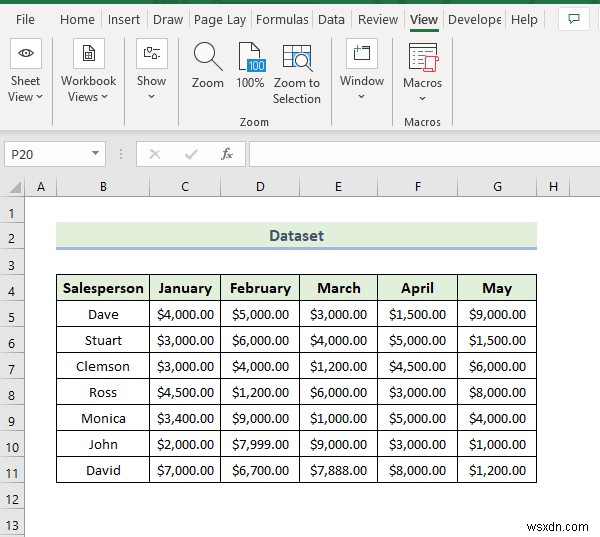Expand the Sheet View dropdown arrow
This screenshot has width=600, height=537.
pos(39,97)
